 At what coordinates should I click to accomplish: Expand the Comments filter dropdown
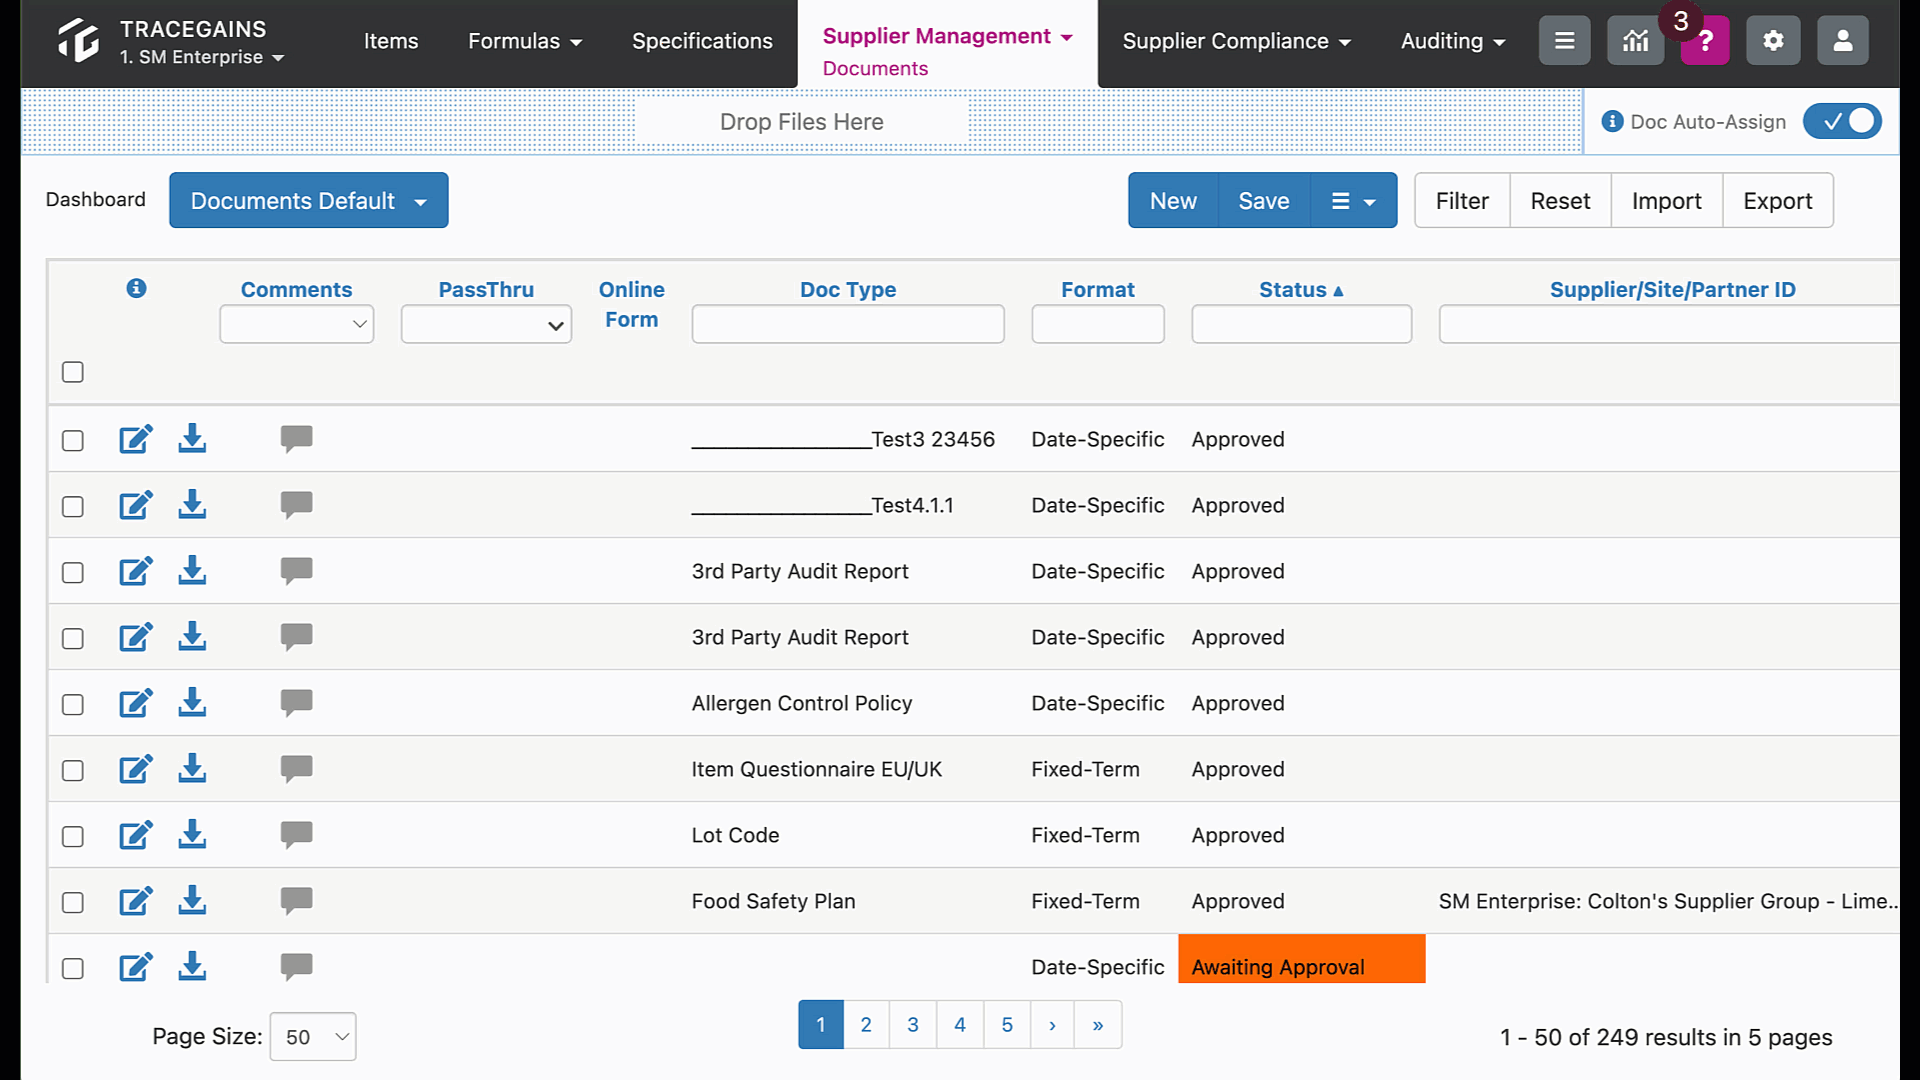296,324
